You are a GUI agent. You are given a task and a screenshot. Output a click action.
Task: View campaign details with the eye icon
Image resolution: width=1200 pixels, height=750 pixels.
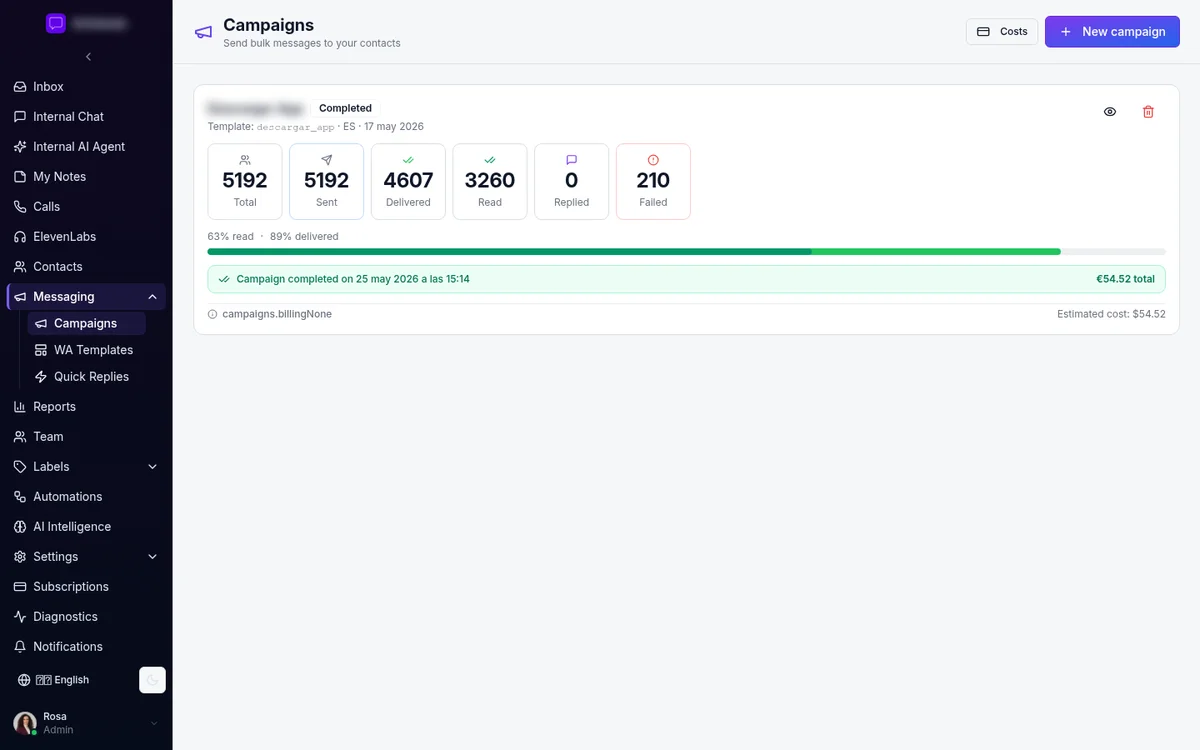[1110, 112]
